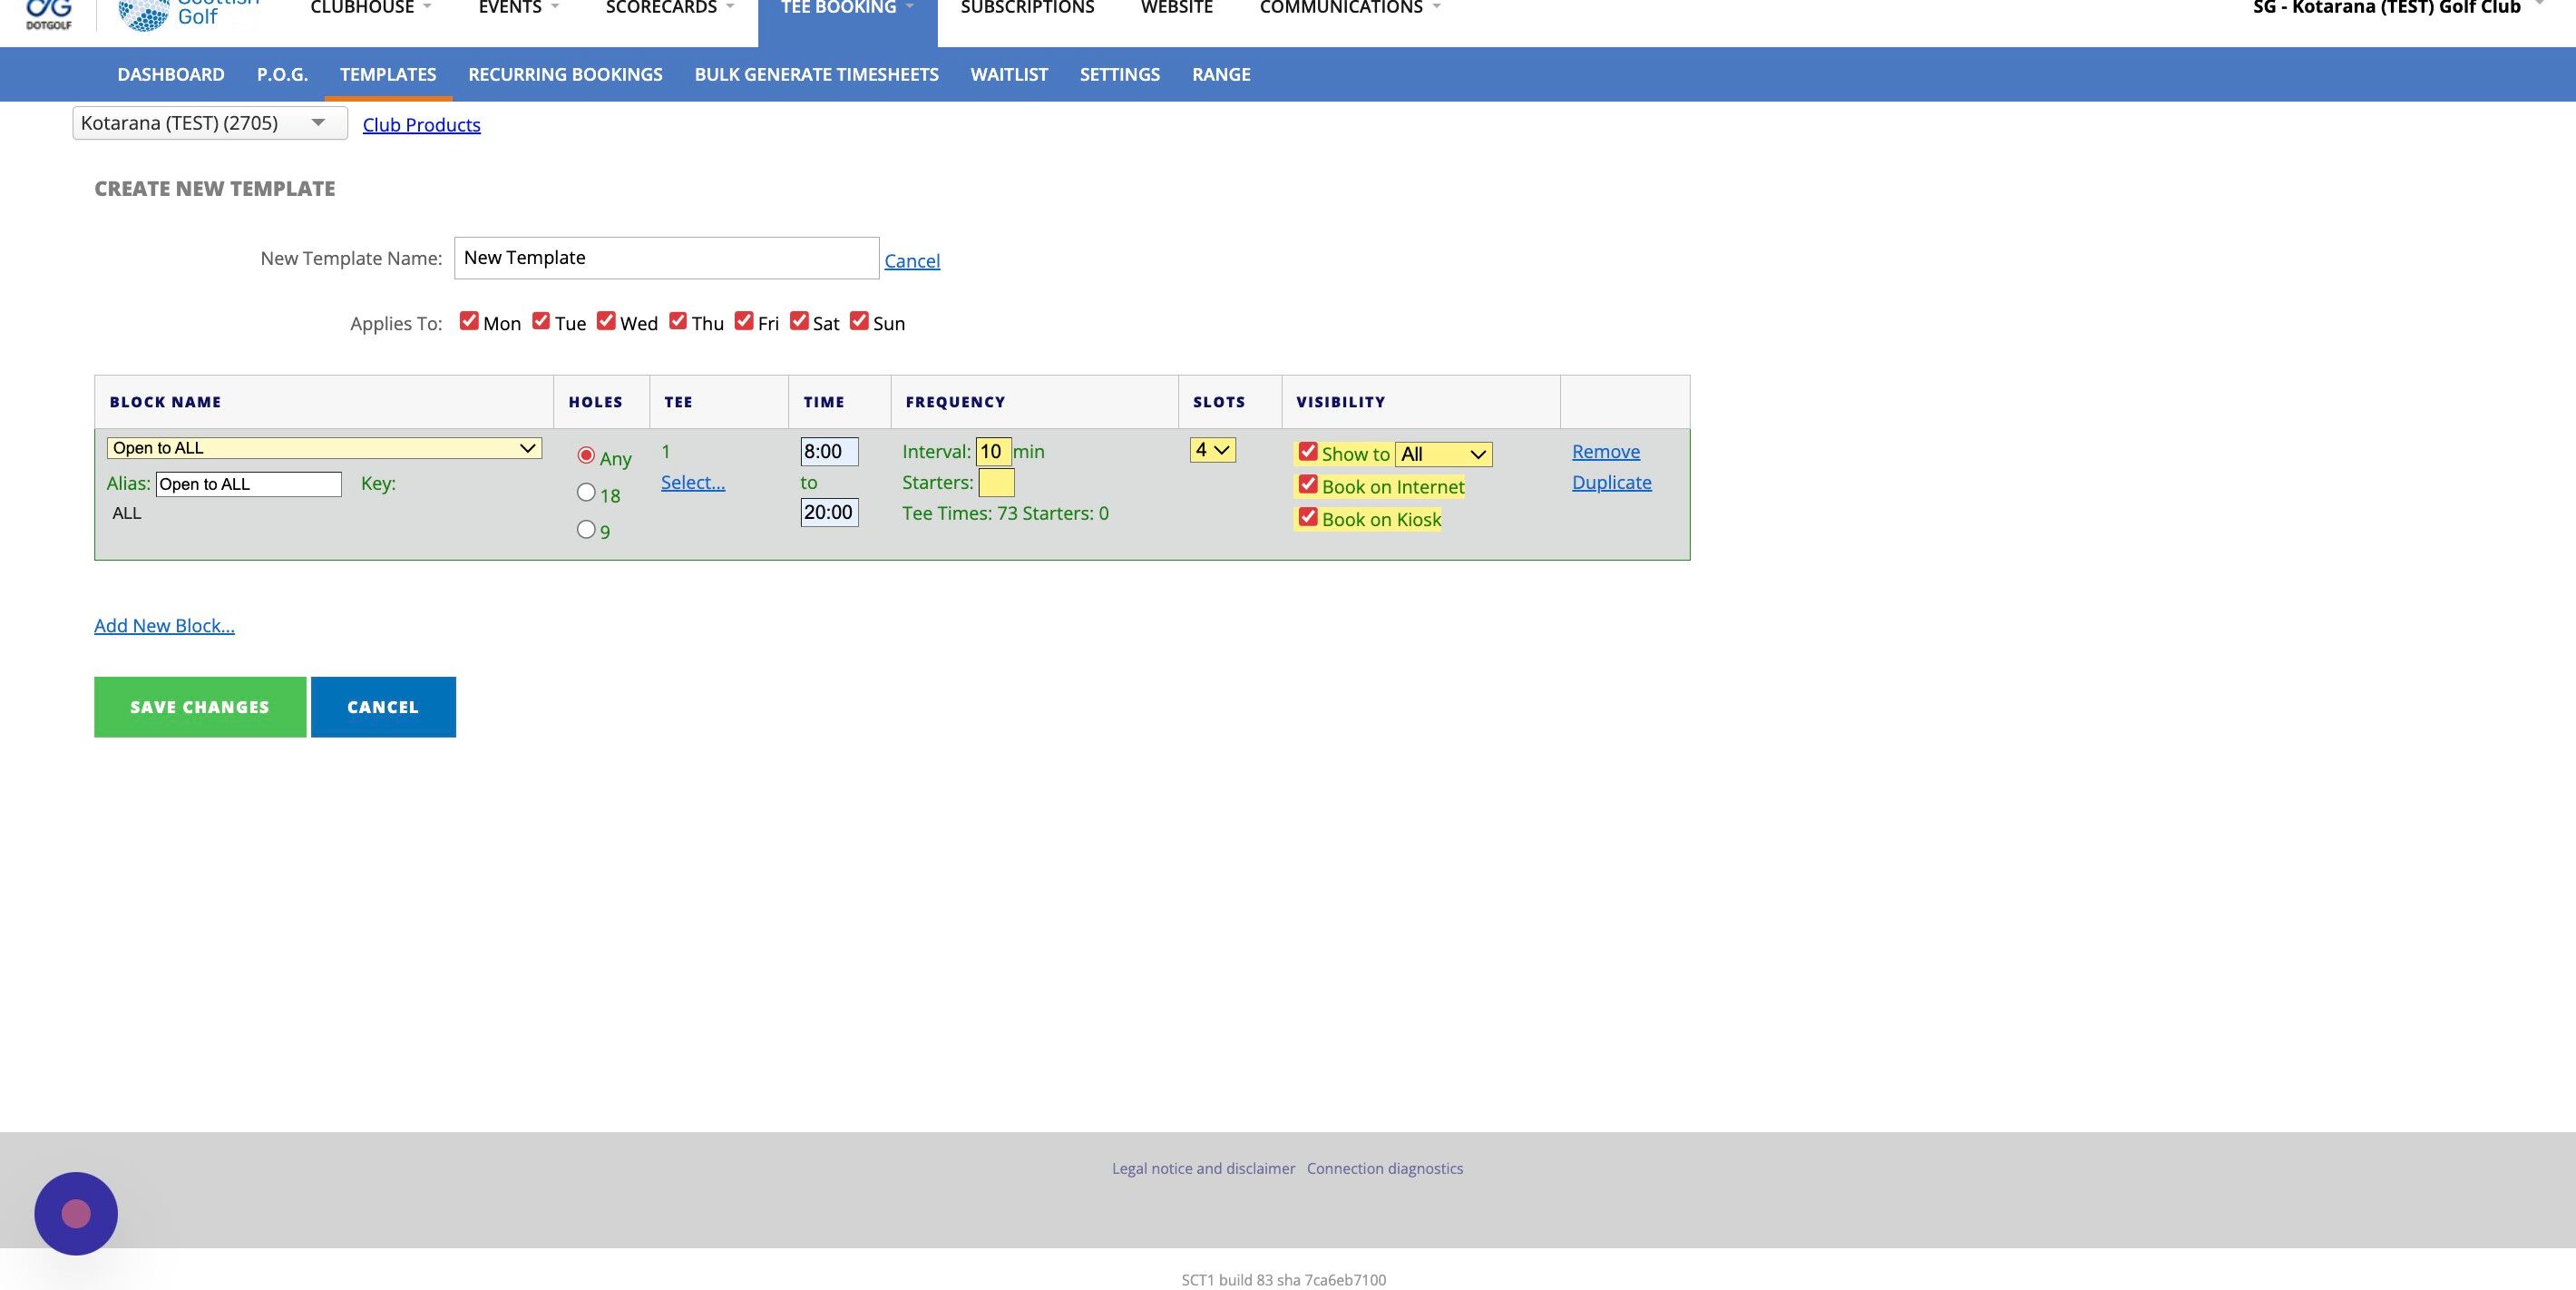Toggle Book on Internet checkbox
This screenshot has height=1290, width=2576.
click(x=1308, y=485)
